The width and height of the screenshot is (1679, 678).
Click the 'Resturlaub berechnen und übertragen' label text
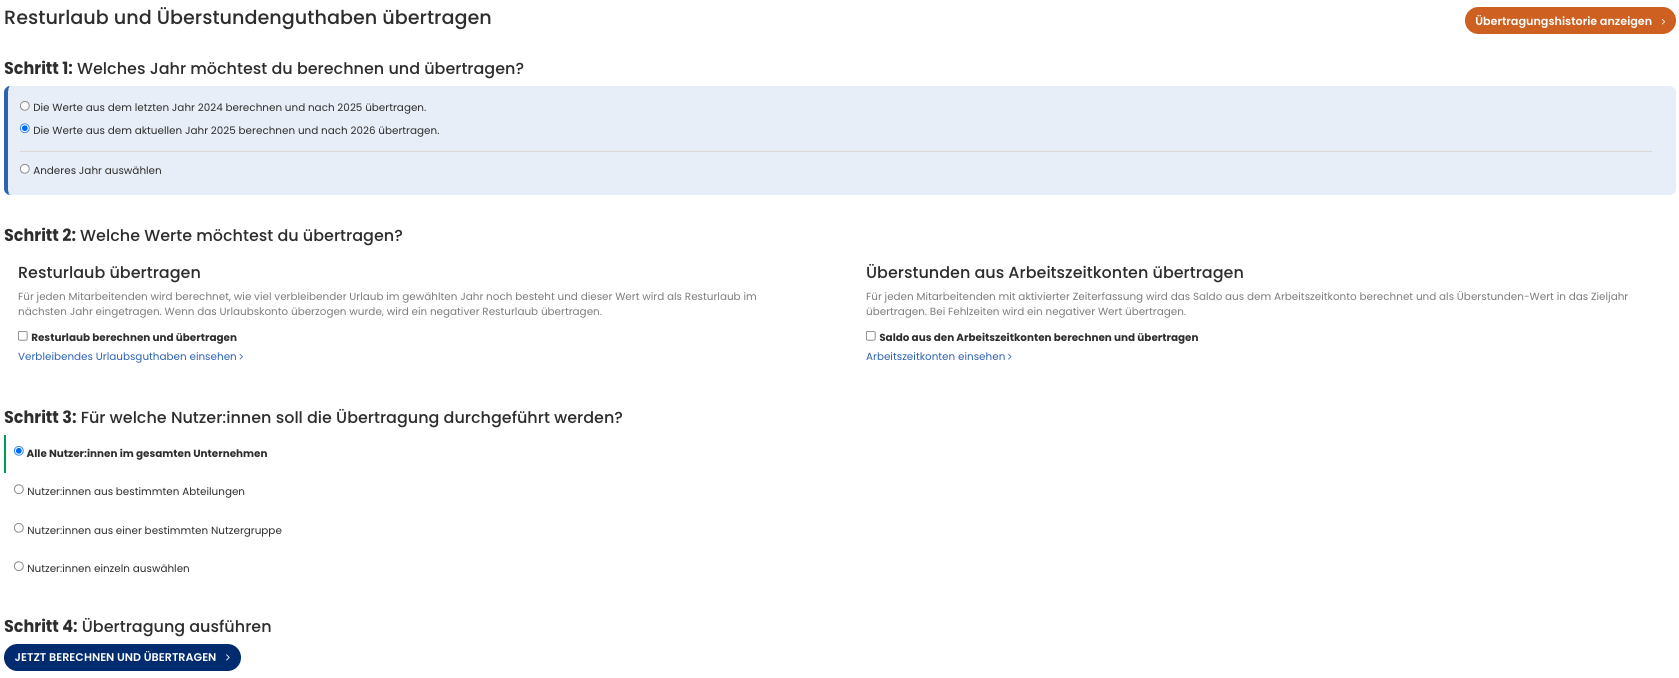(134, 338)
